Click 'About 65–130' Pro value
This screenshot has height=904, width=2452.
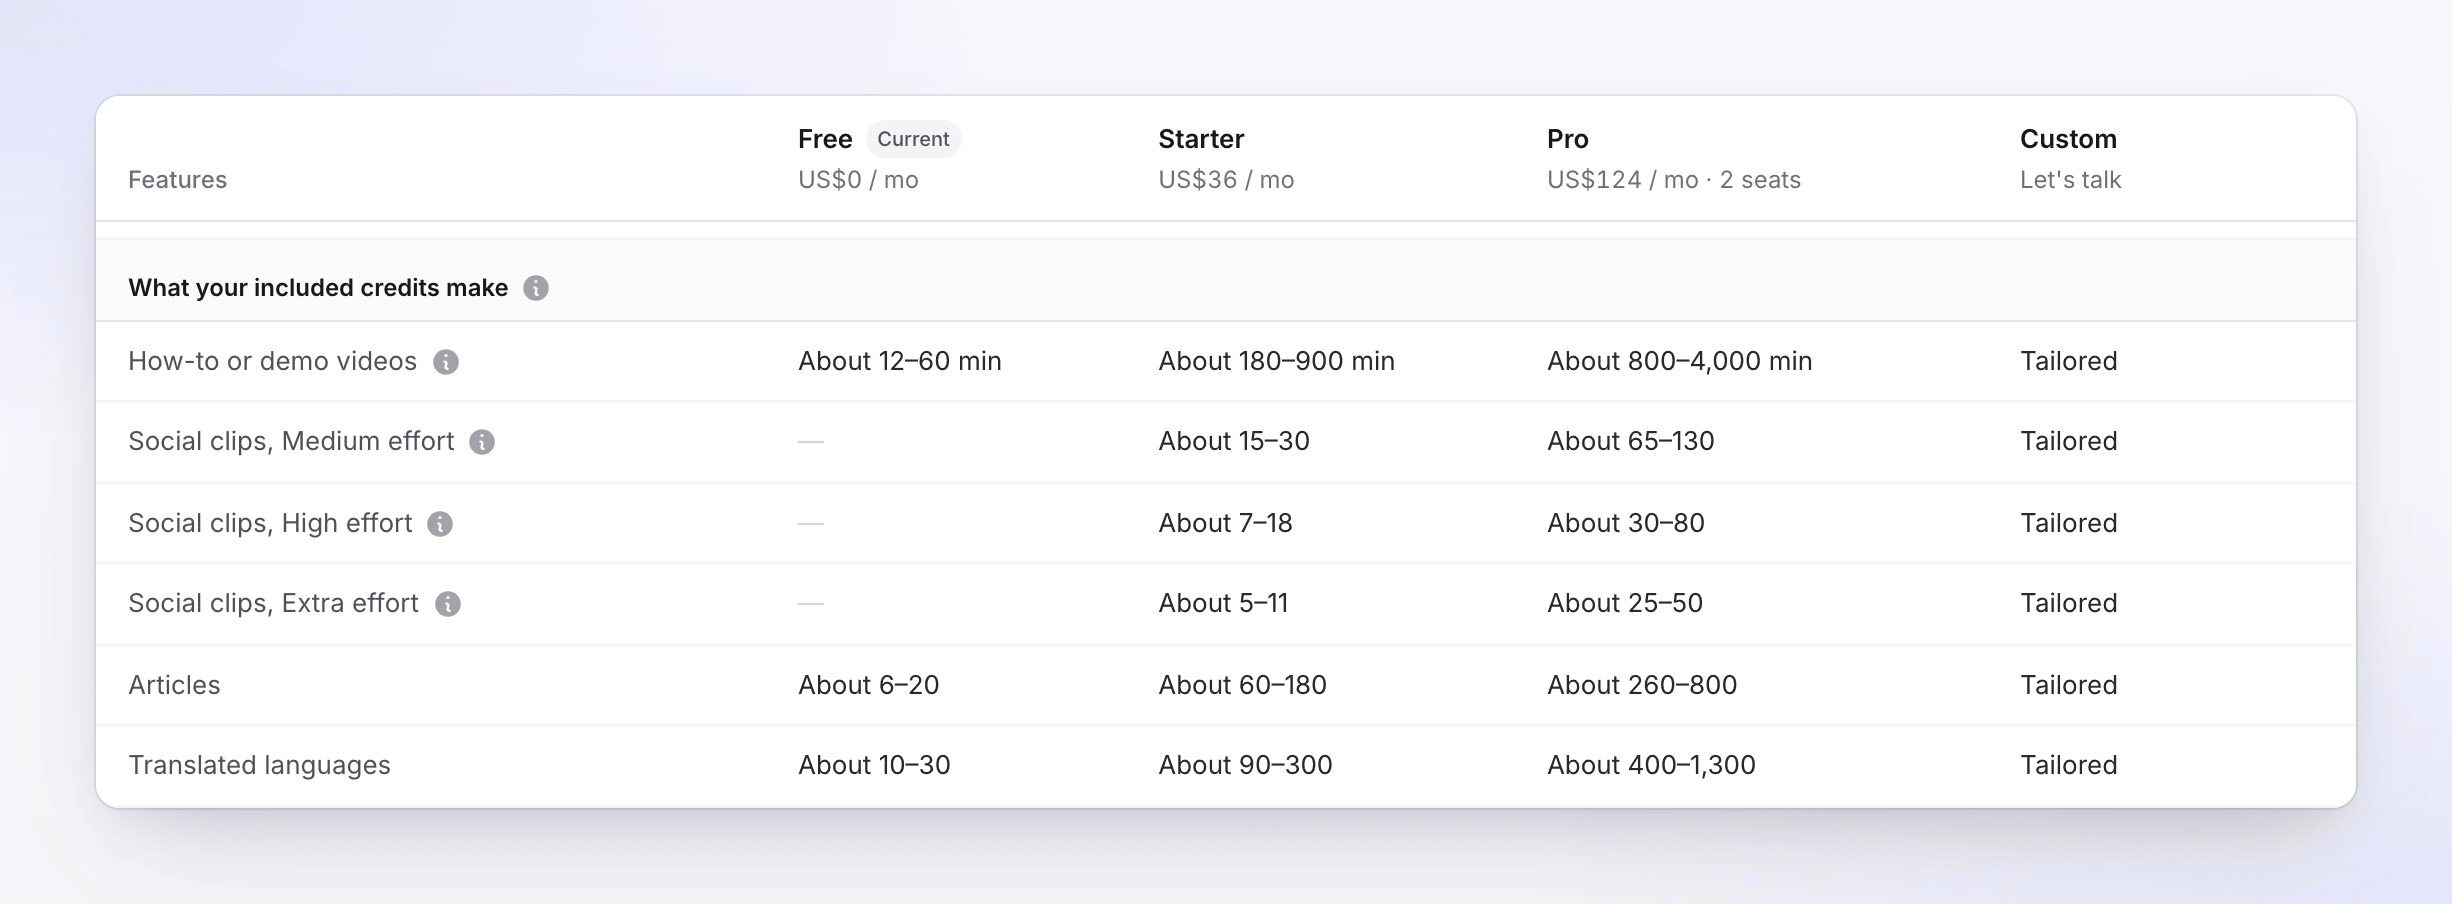(x=1630, y=441)
